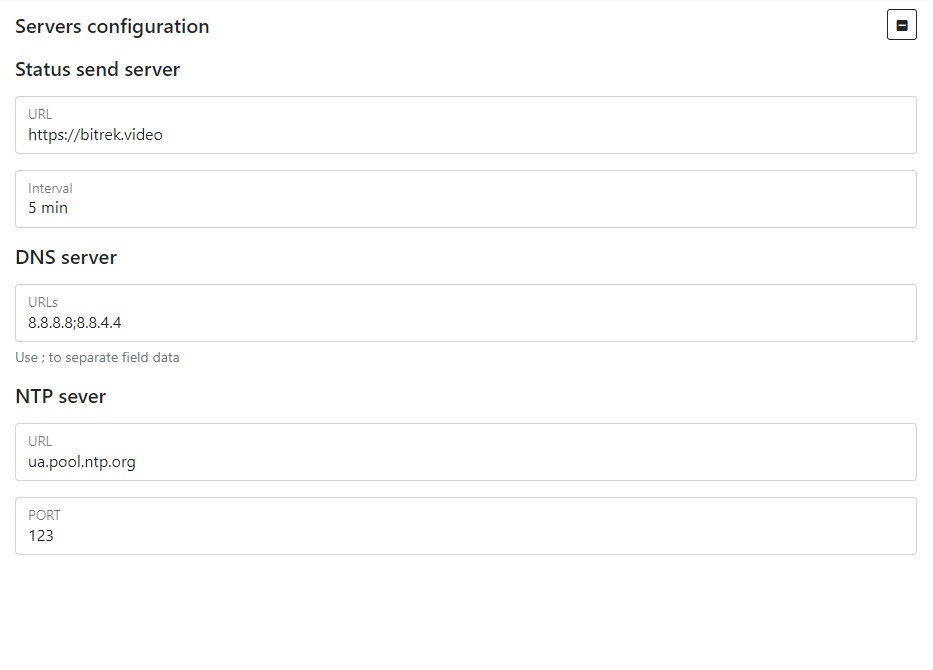Select the NTP server URL field
The image size is (933, 670).
pyautogui.click(x=465, y=452)
